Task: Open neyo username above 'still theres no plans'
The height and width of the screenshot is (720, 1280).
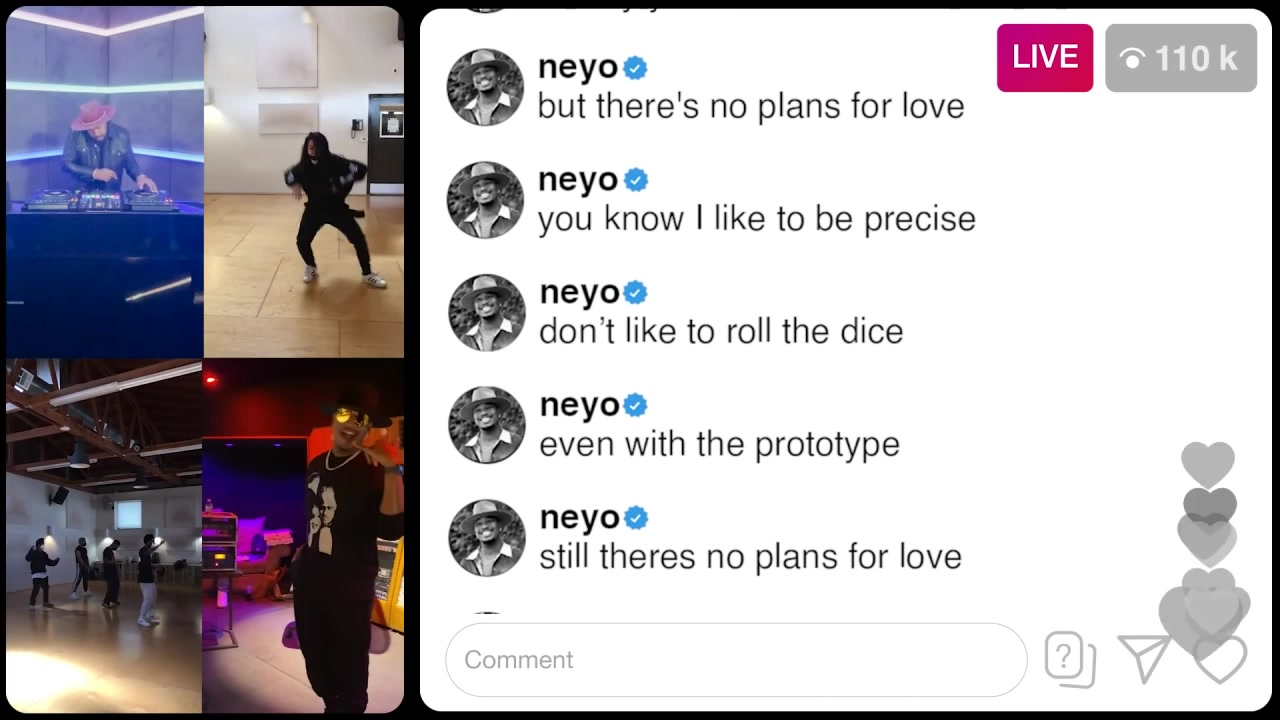Action: [579, 518]
